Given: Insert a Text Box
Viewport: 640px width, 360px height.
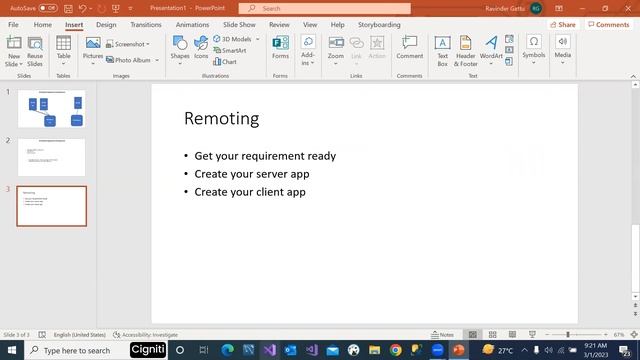Looking at the screenshot, I should click(x=442, y=51).
